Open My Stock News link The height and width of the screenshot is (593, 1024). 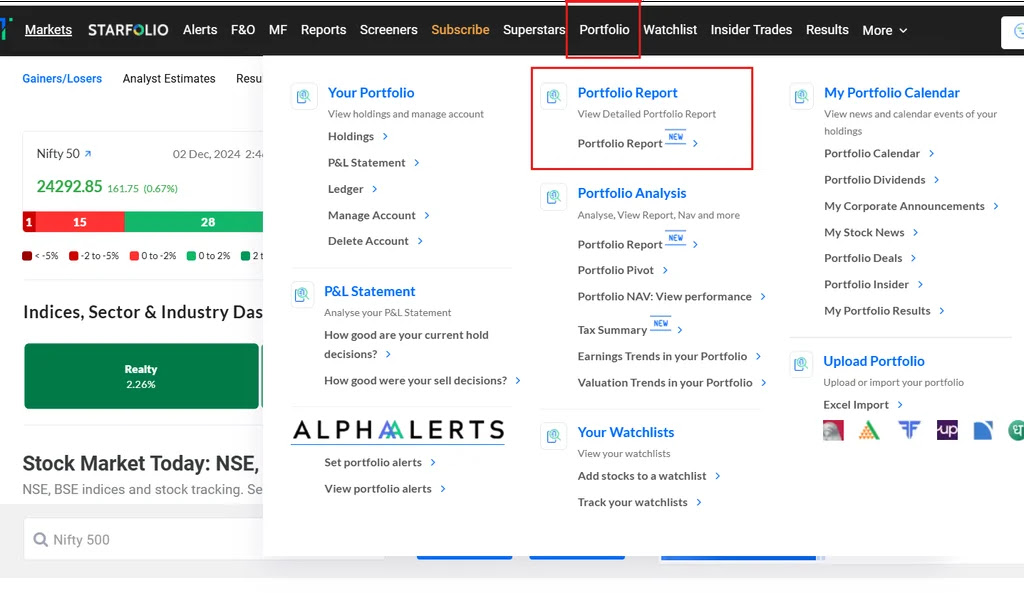[x=864, y=232]
